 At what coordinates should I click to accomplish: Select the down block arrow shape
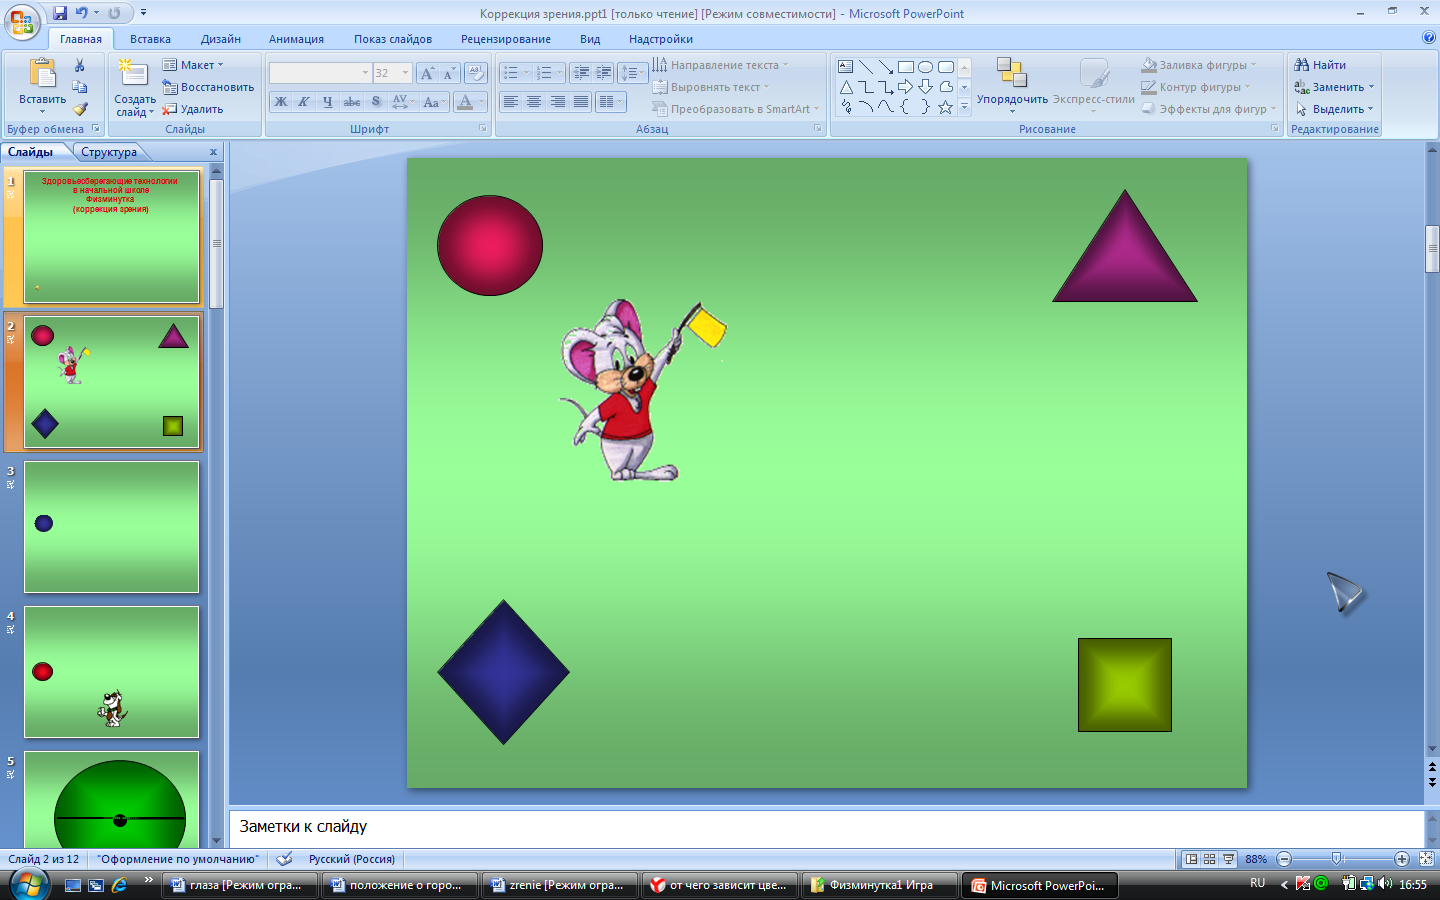coord(926,87)
